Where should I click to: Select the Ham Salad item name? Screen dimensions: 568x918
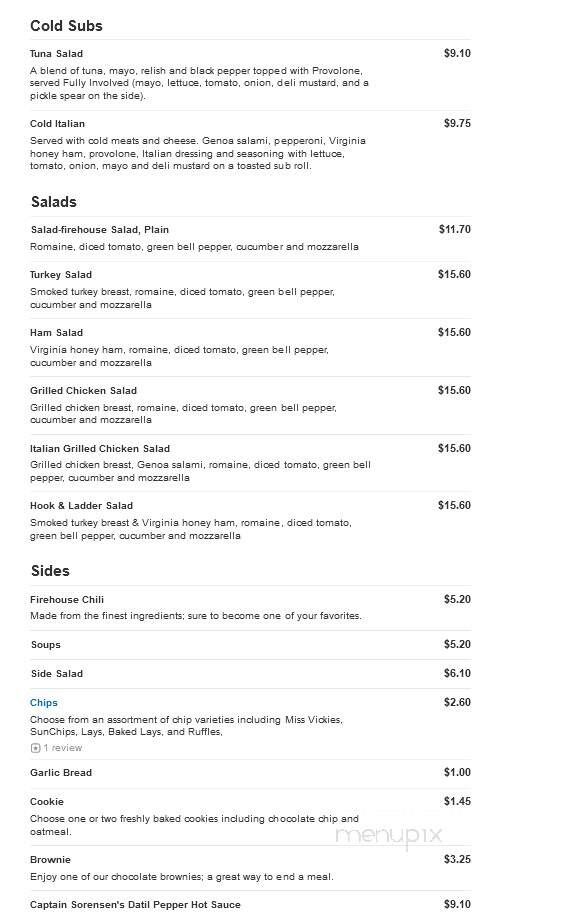click(x=56, y=333)
